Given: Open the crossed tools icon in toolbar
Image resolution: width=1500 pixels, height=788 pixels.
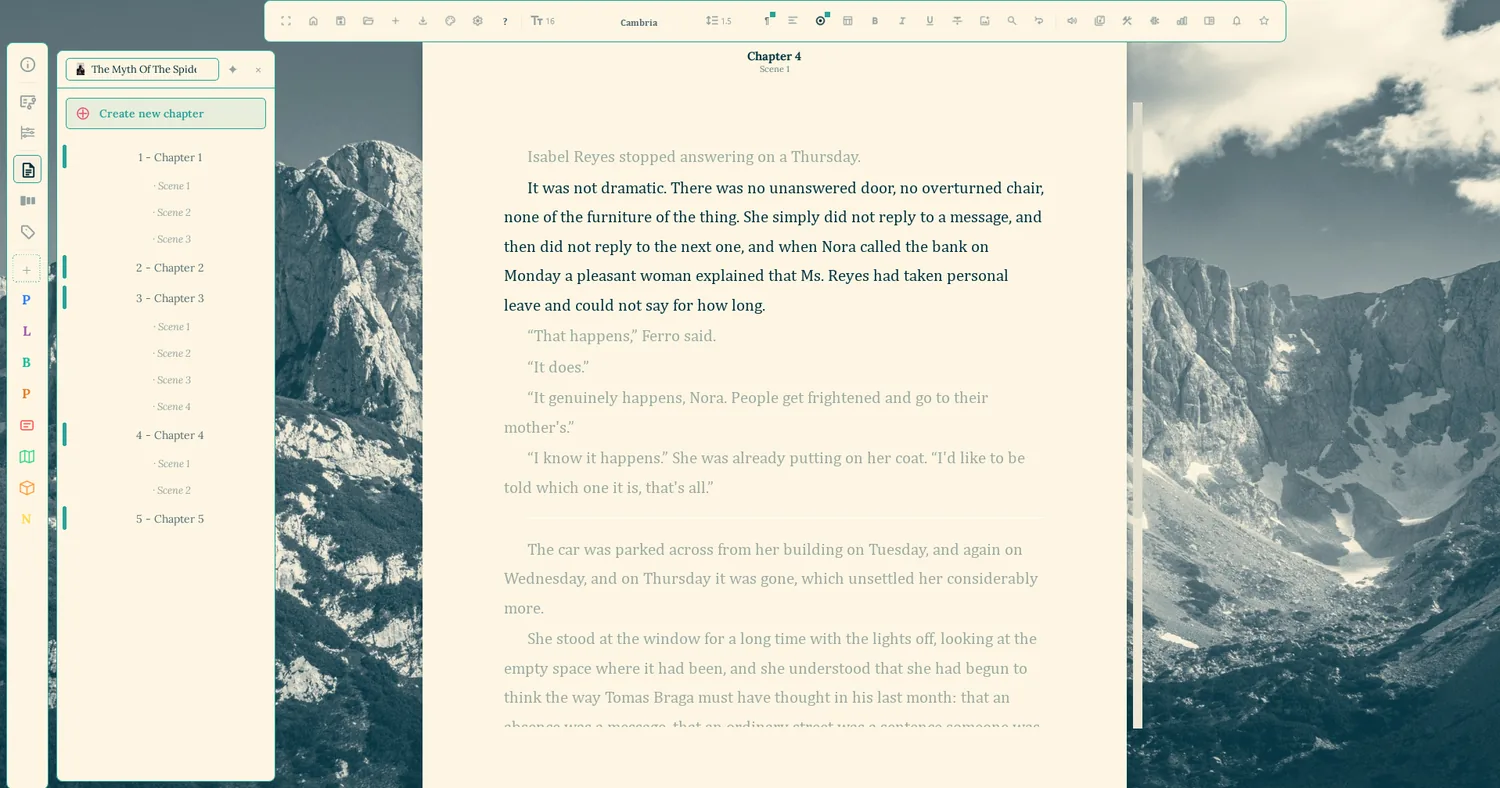Looking at the screenshot, I should pyautogui.click(x=1127, y=21).
